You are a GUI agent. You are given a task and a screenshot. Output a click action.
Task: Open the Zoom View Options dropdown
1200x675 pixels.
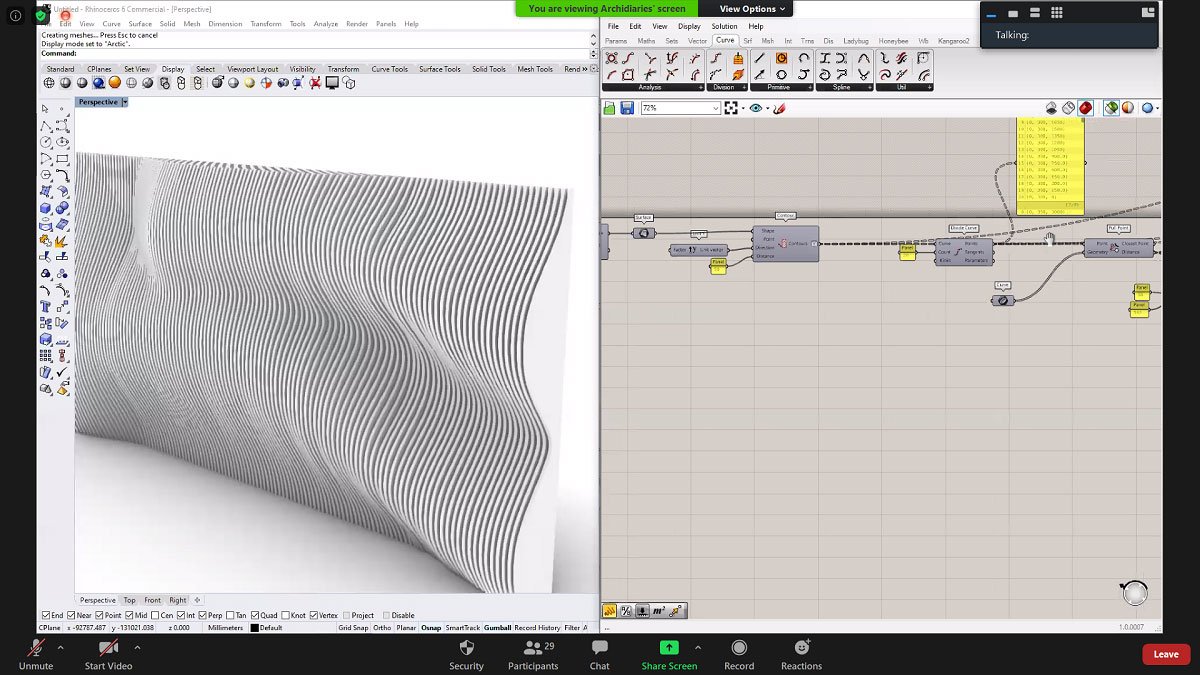753,9
